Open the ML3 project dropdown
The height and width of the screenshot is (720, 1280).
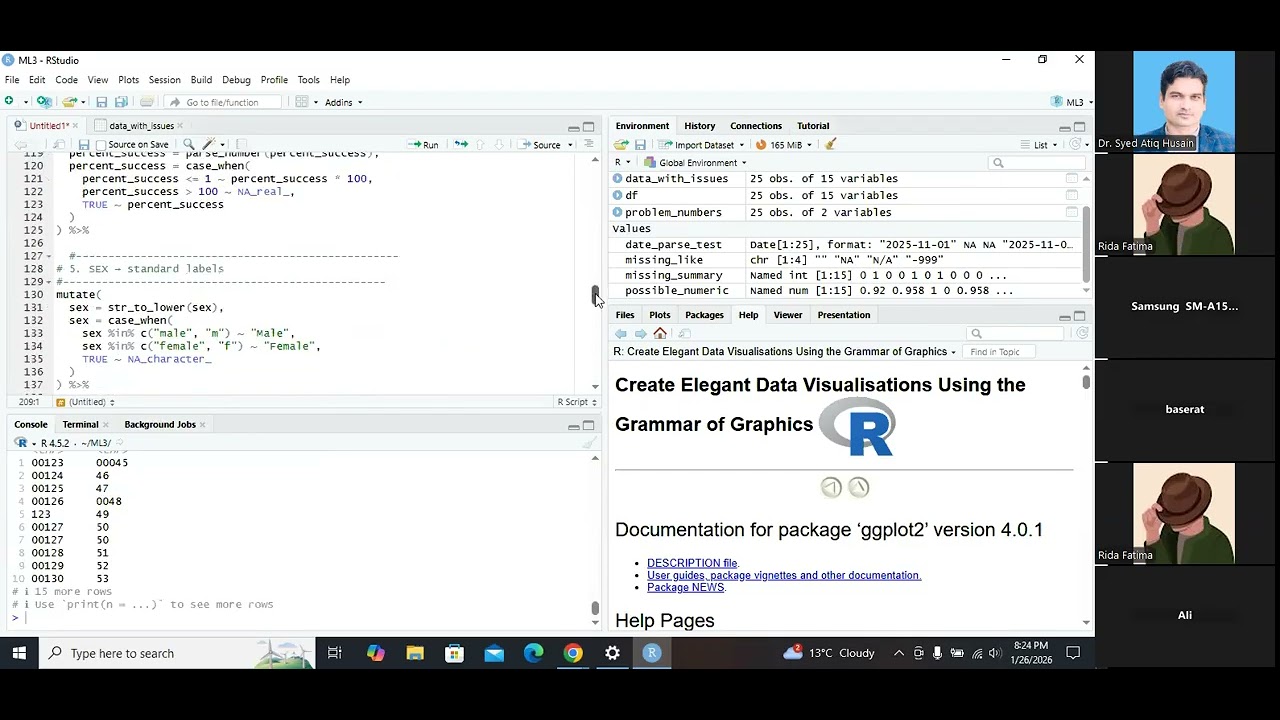coord(1072,102)
